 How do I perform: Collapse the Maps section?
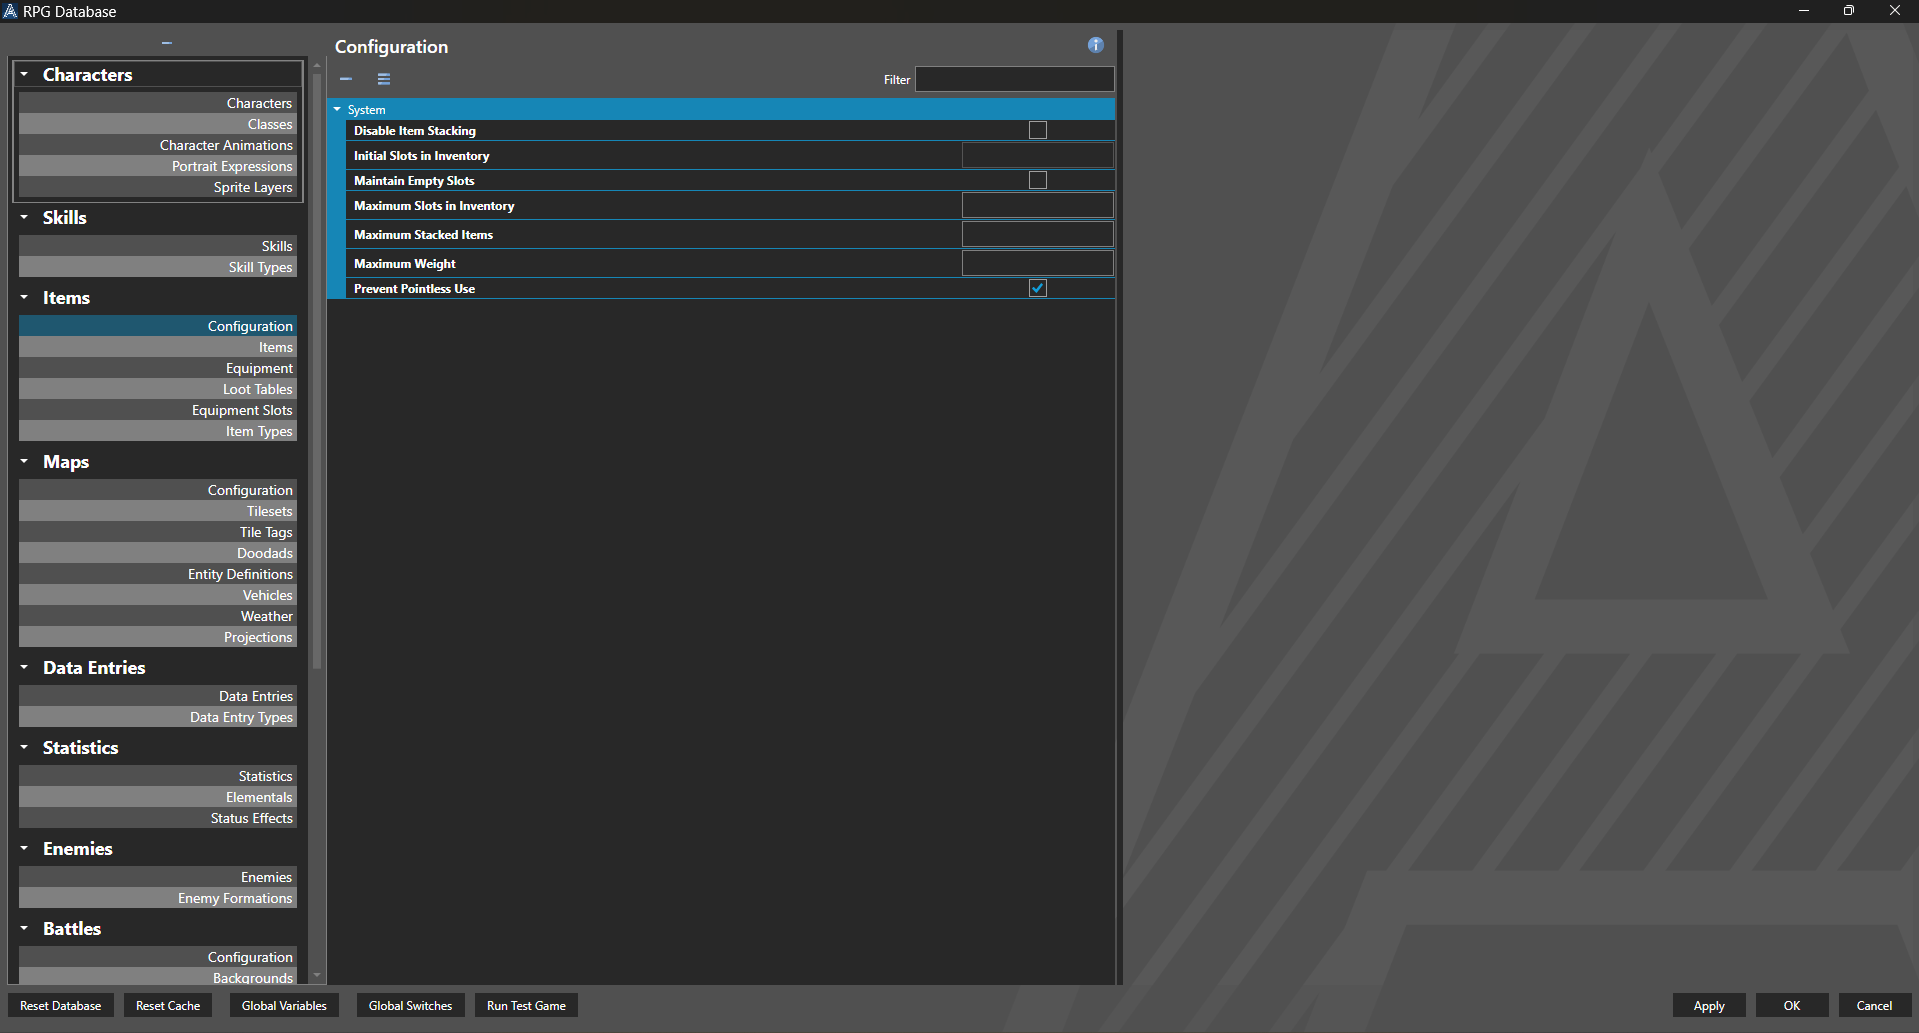[x=24, y=462]
